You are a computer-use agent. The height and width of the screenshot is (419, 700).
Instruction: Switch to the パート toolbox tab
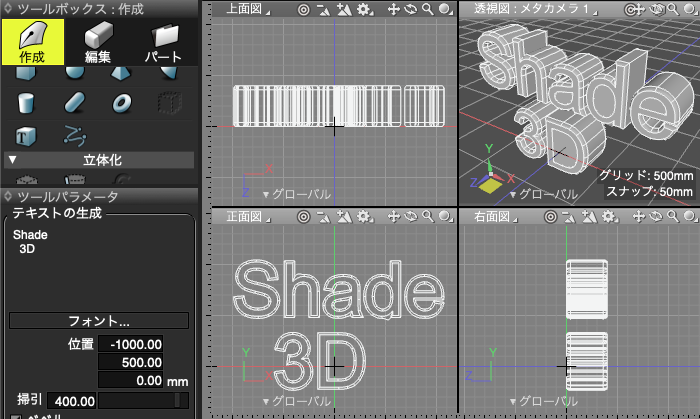pos(163,41)
